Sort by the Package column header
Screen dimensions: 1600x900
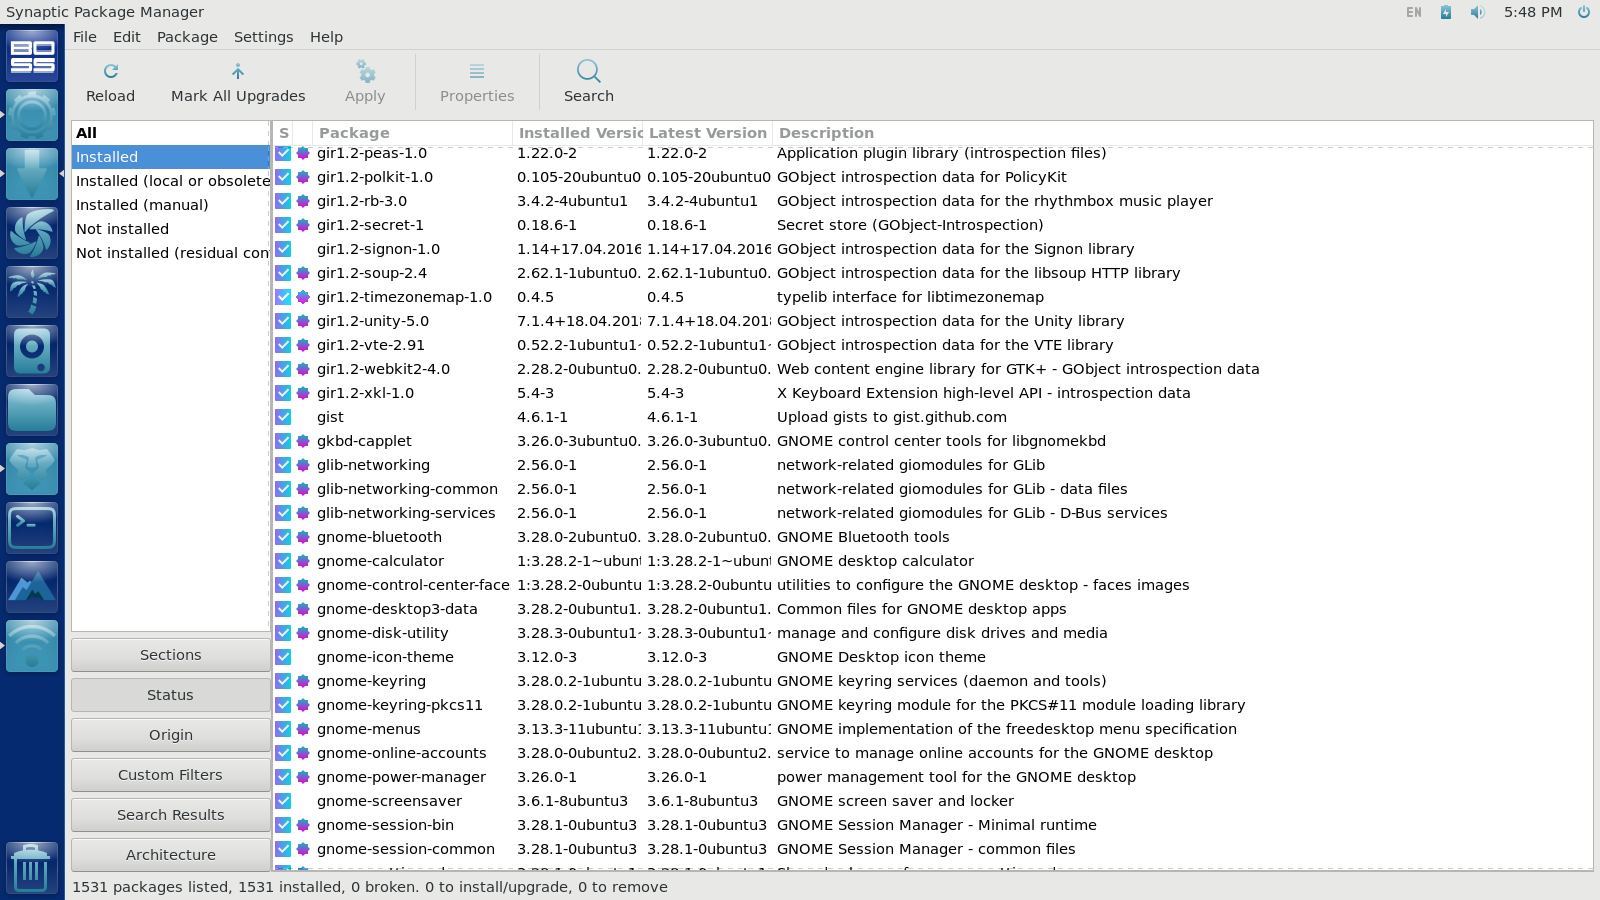(x=412, y=133)
